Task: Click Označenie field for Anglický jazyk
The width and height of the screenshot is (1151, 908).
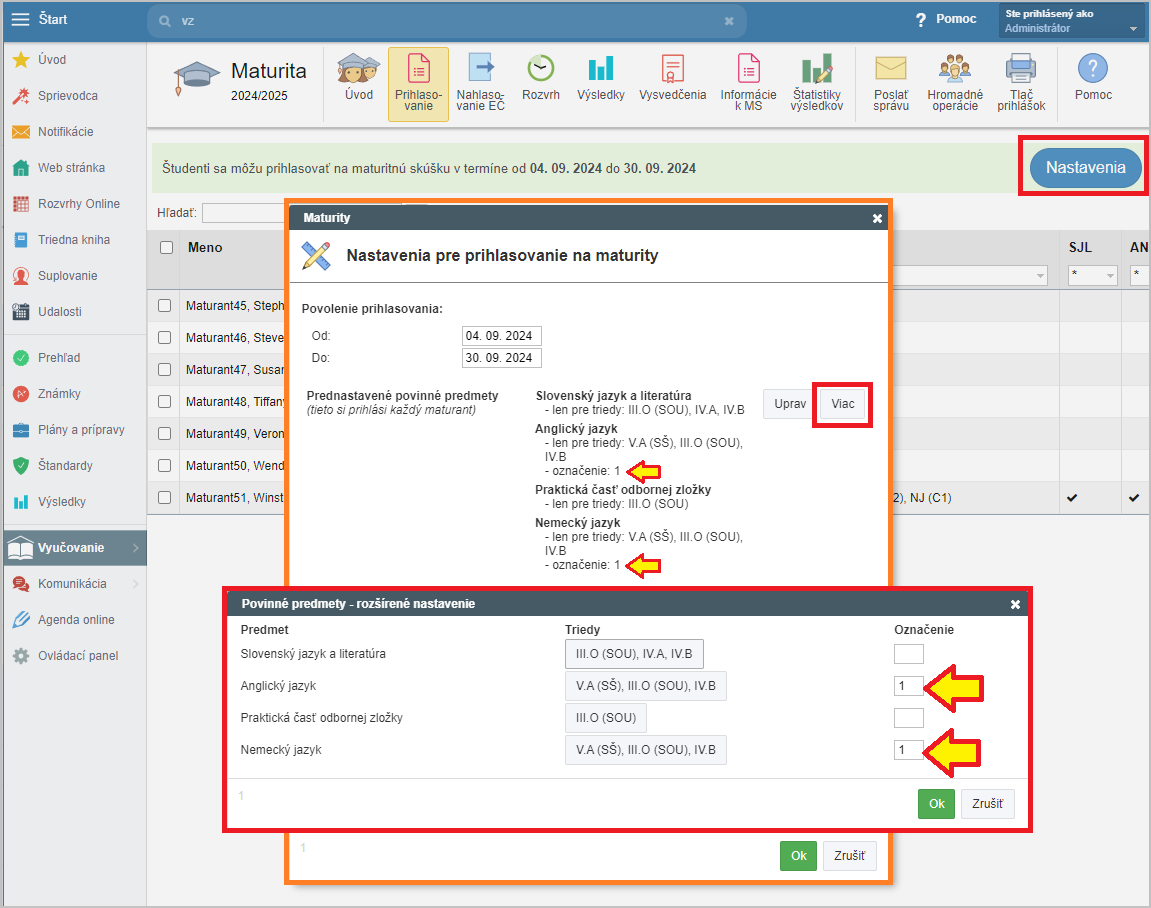Action: (908, 686)
